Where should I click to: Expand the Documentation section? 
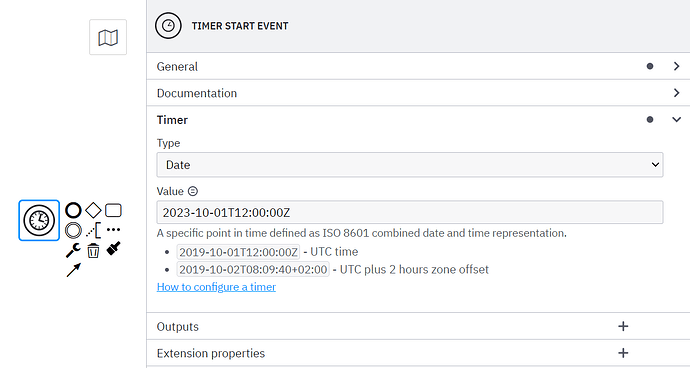[x=418, y=93]
